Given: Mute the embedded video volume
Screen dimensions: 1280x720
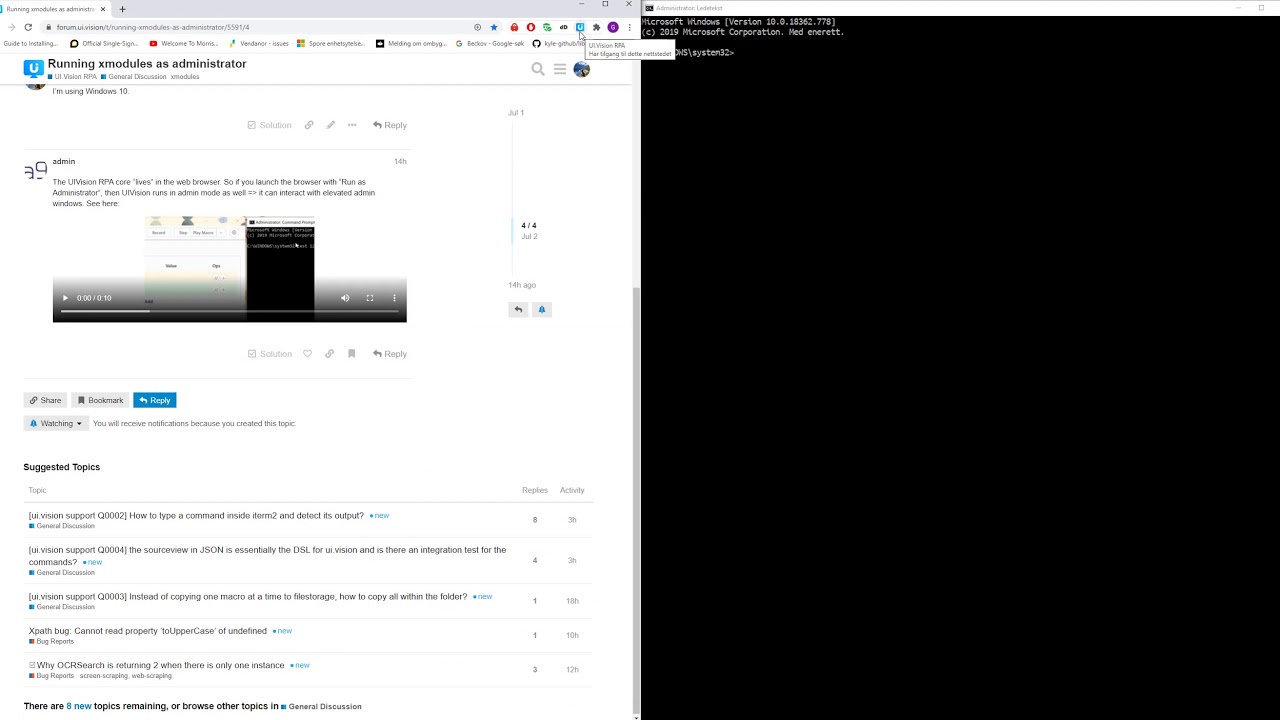Looking at the screenshot, I should tap(345, 298).
